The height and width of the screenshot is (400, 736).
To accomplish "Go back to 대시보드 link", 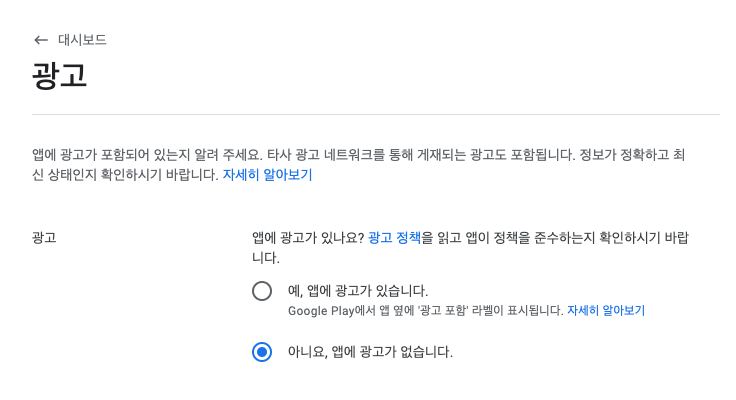I will coord(82,40).
